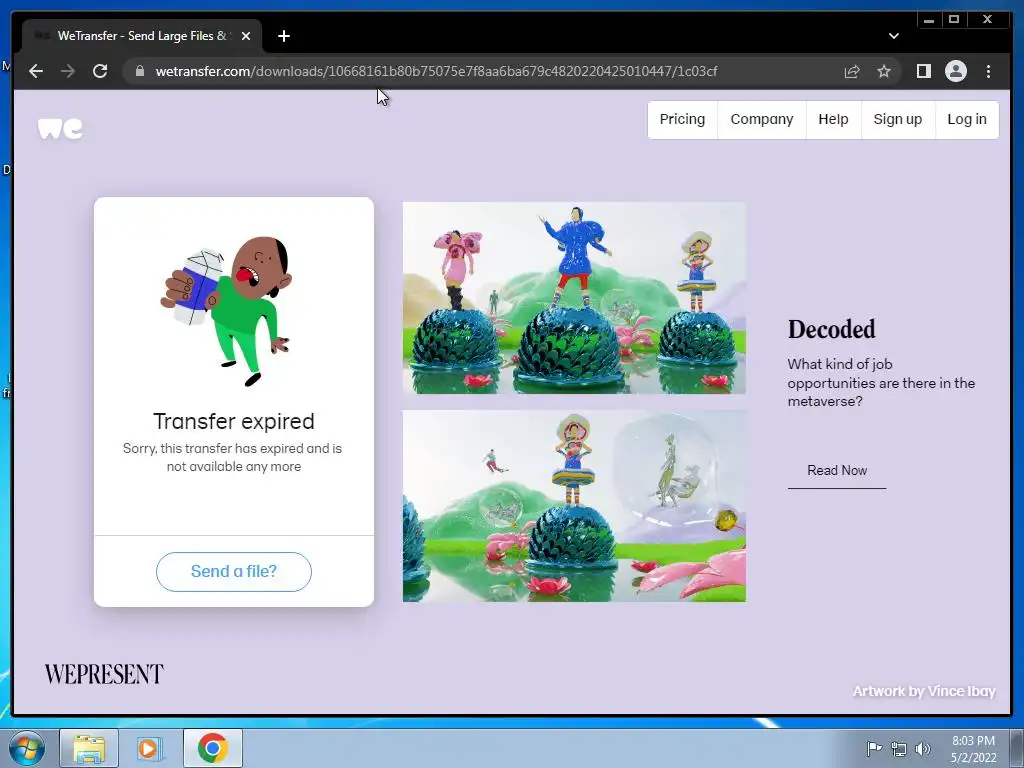Click the Decoded headline
This screenshot has height=768, width=1024.
[831, 329]
